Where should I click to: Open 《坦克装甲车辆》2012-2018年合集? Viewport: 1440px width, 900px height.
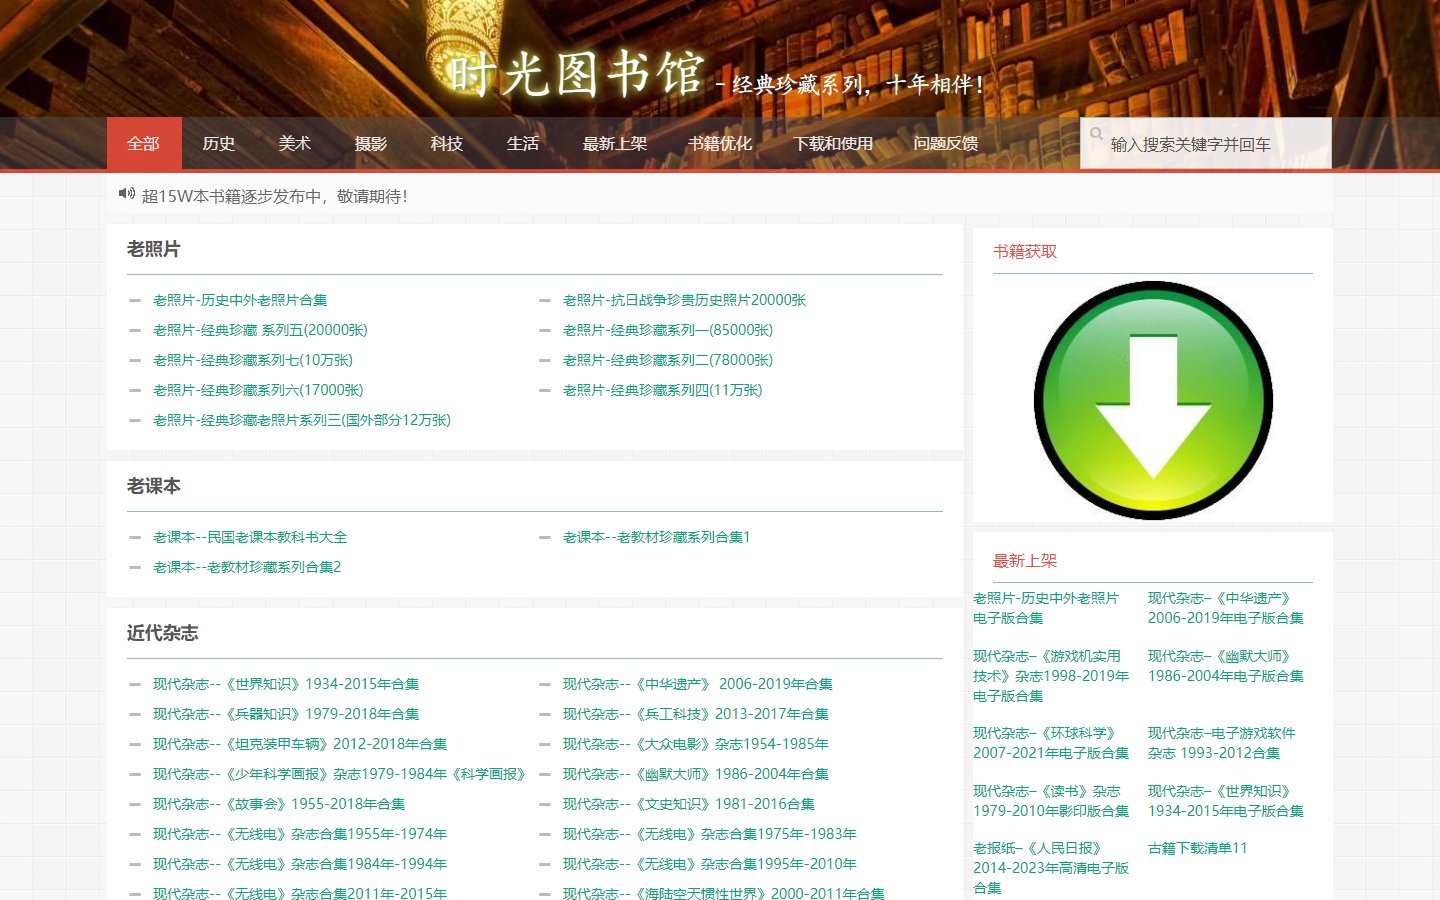[300, 744]
